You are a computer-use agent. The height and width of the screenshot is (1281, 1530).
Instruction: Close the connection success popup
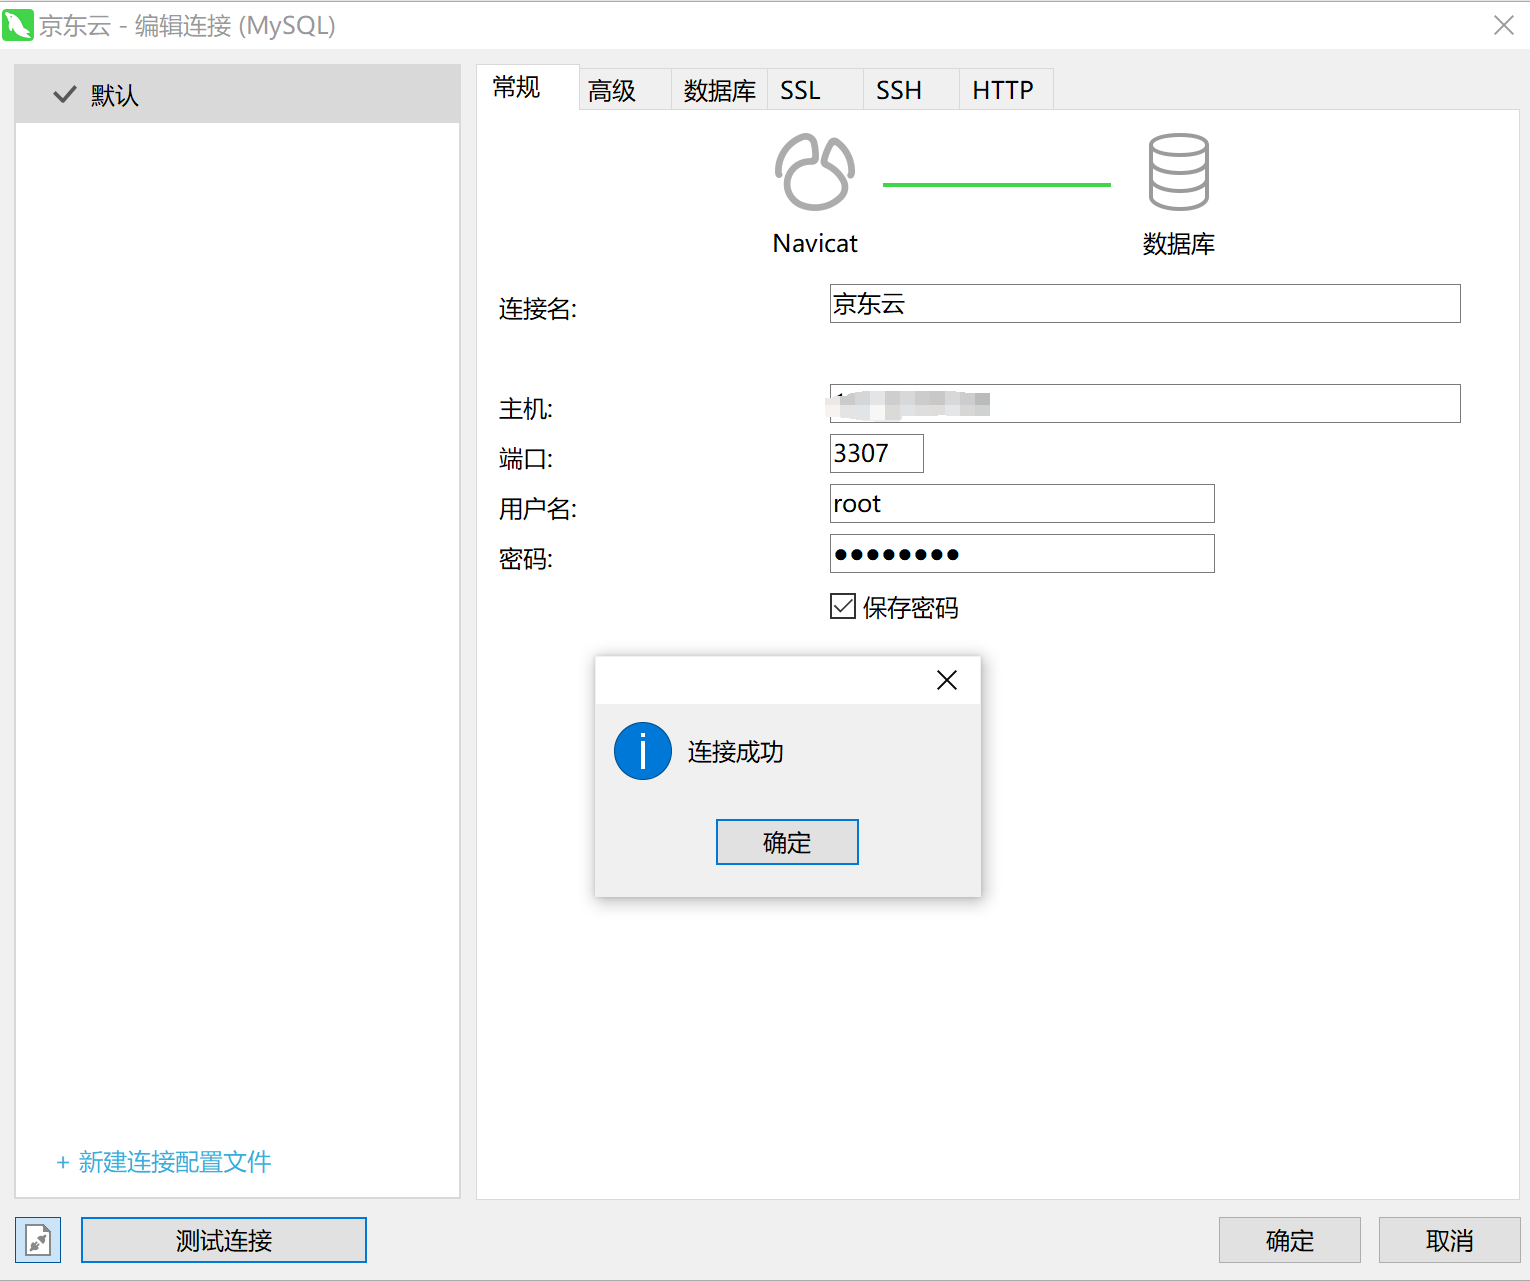946,680
